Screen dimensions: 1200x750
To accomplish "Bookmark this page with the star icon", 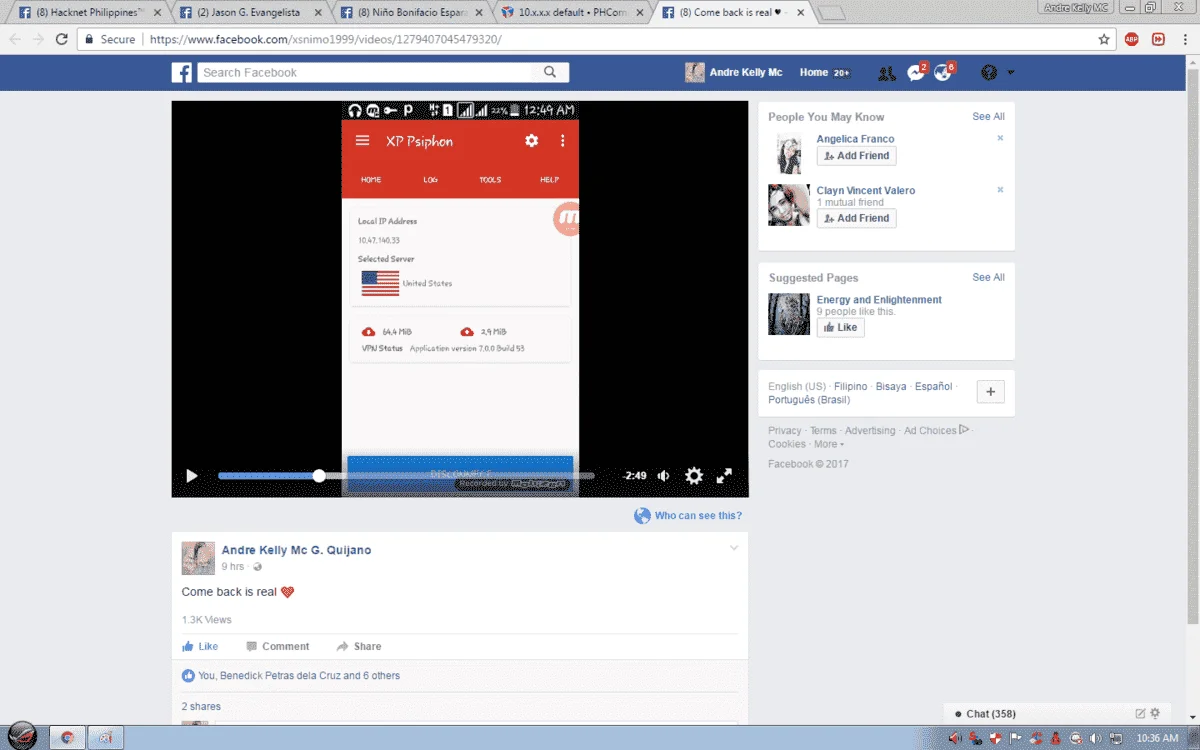I will pos(1104,39).
